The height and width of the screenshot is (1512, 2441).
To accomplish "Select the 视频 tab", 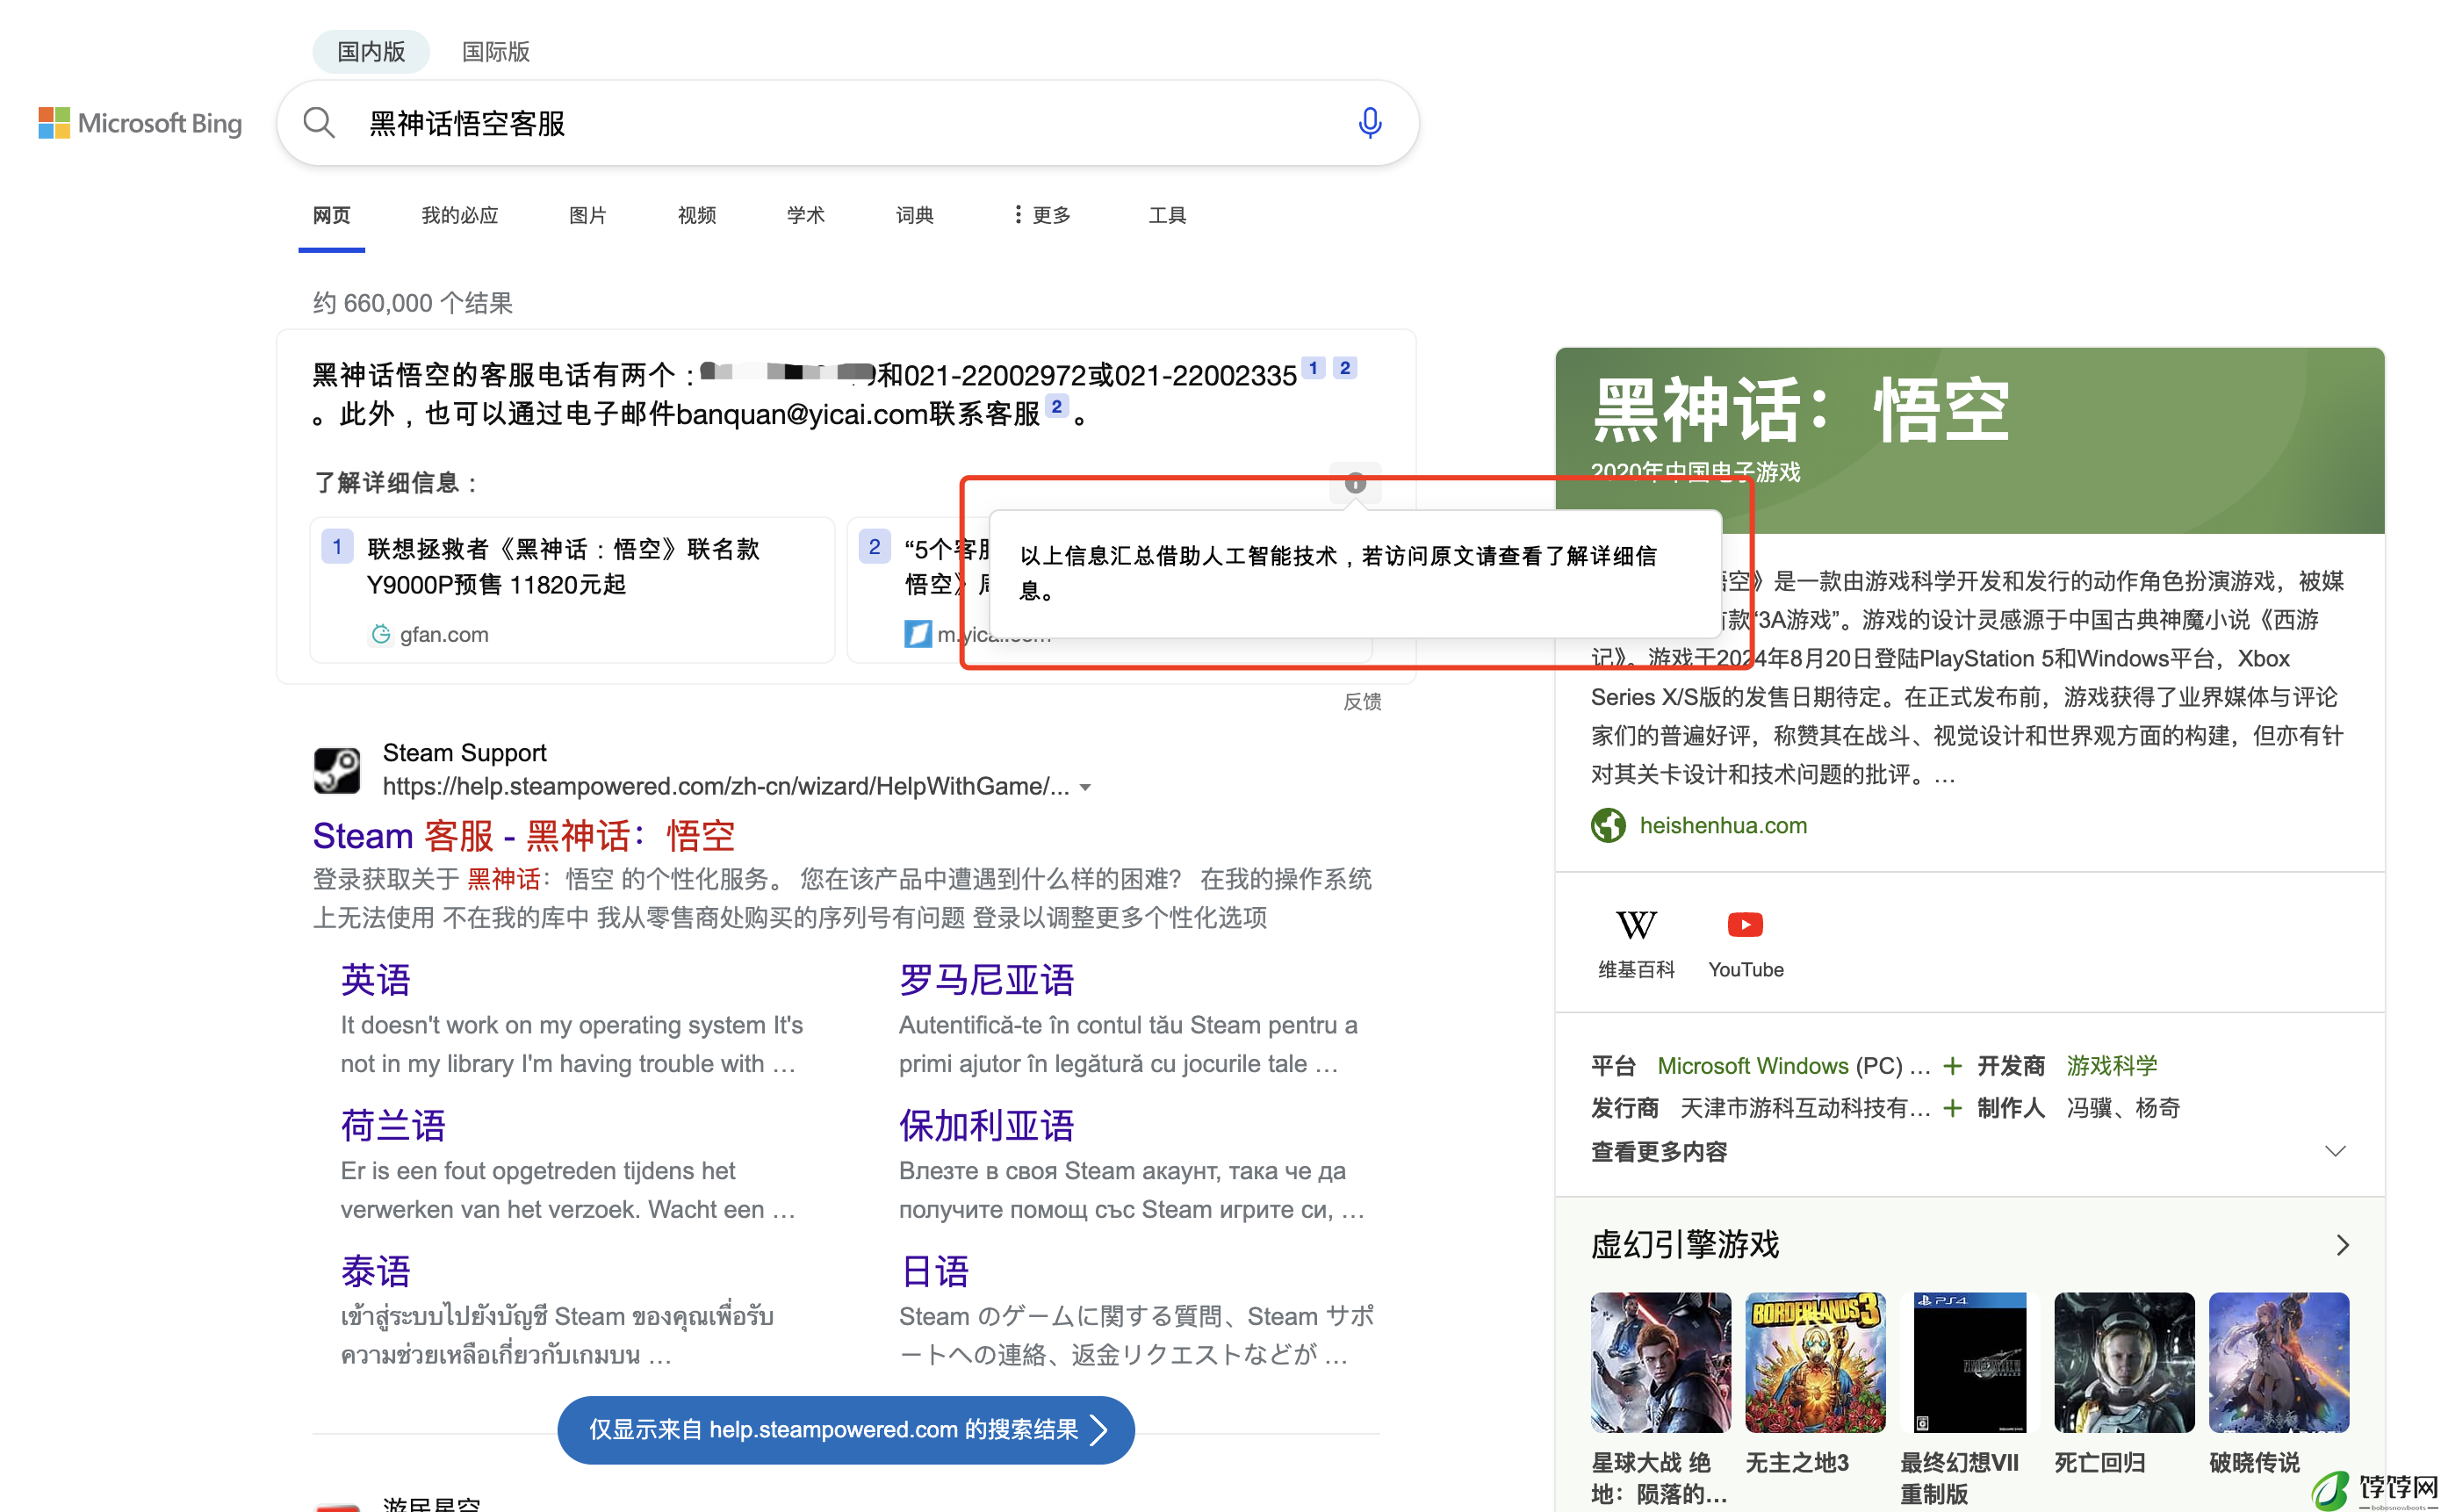I will pos(696,215).
